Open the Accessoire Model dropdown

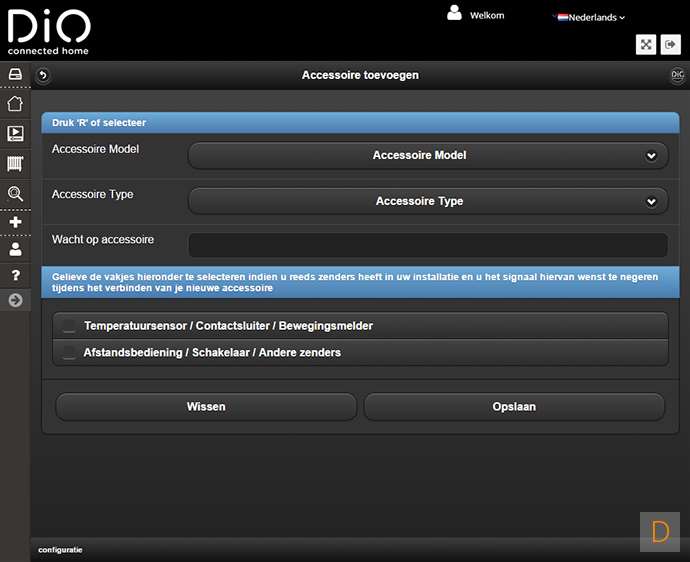[x=428, y=156]
